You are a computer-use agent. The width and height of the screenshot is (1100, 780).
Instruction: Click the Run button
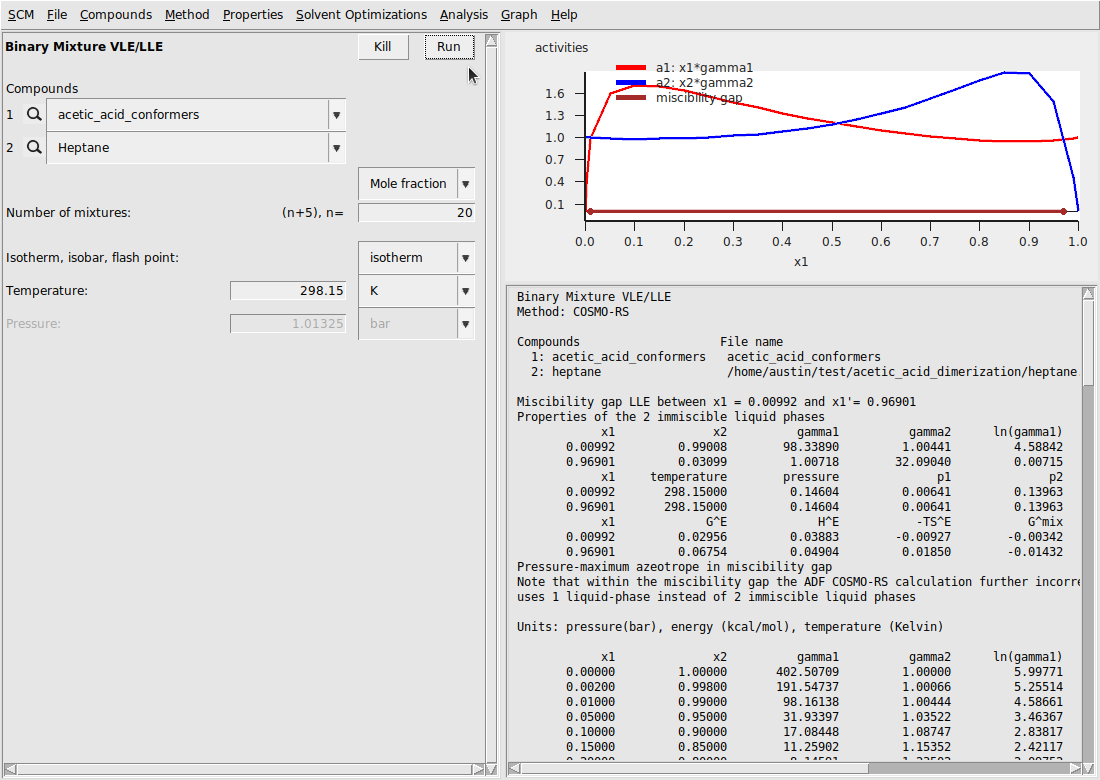(449, 47)
